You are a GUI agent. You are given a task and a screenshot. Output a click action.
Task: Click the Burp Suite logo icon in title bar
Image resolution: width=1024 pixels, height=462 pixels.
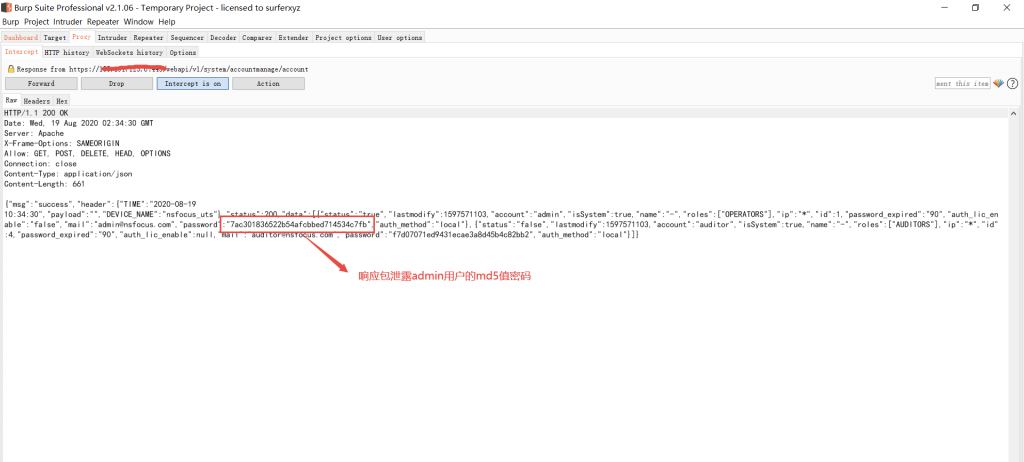(7, 7)
